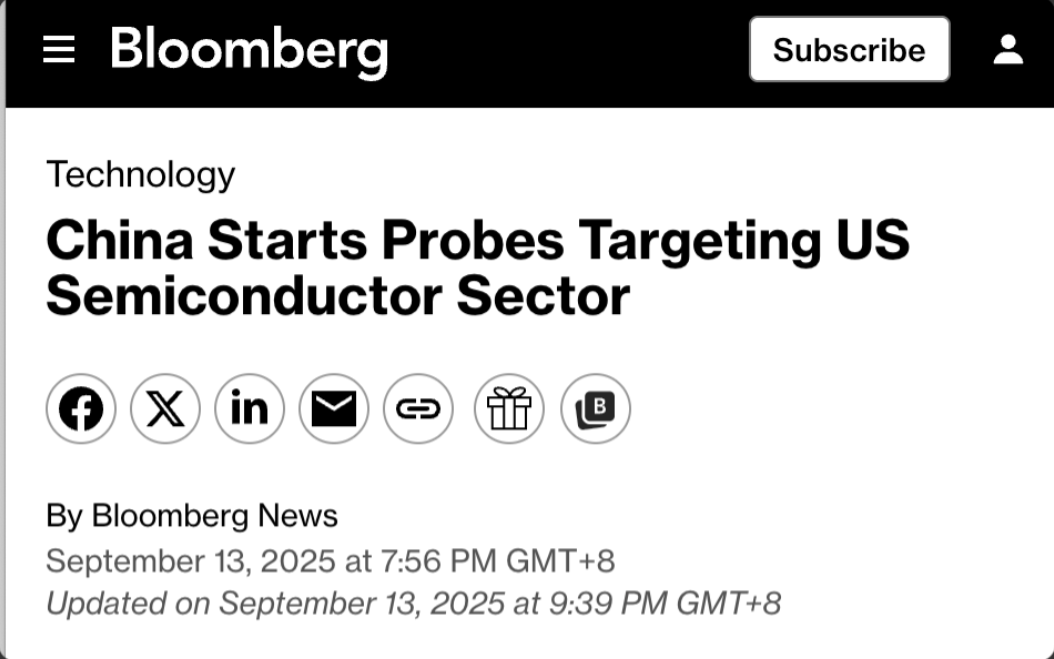
Task: Click the September 13 7:56 PM publish timestamp
Action: coord(330,561)
